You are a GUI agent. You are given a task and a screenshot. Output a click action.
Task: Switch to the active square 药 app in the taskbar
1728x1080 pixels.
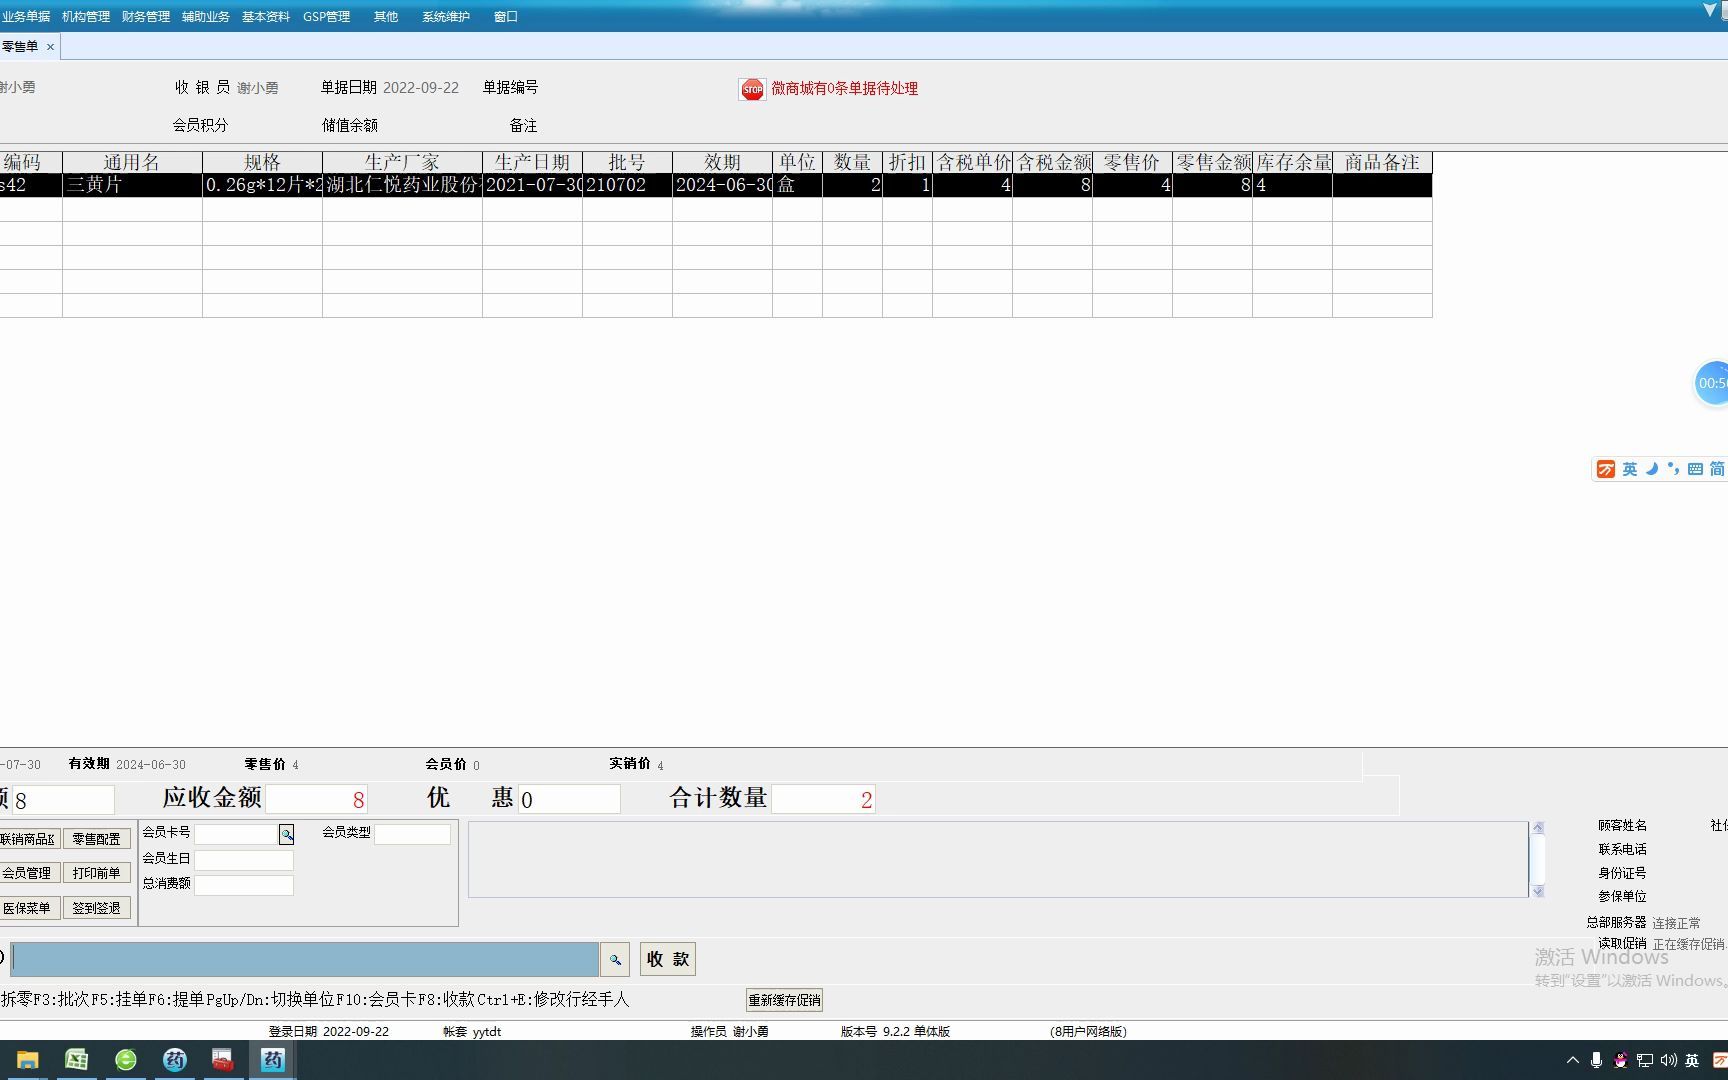[272, 1060]
